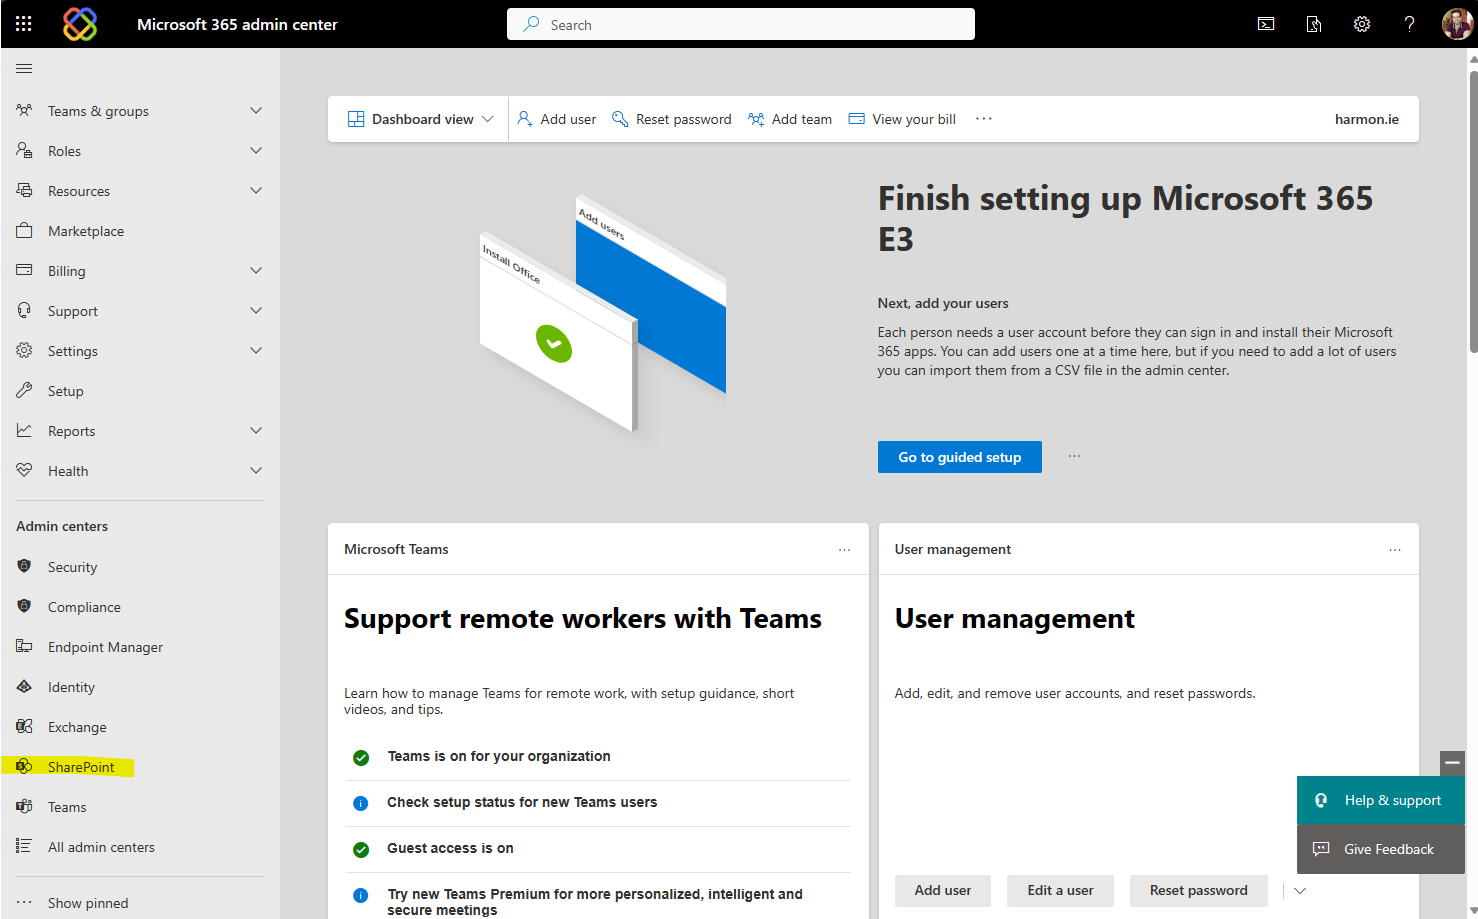Open the Help & support panel
This screenshot has height=919, width=1478.
pyautogui.click(x=1381, y=800)
